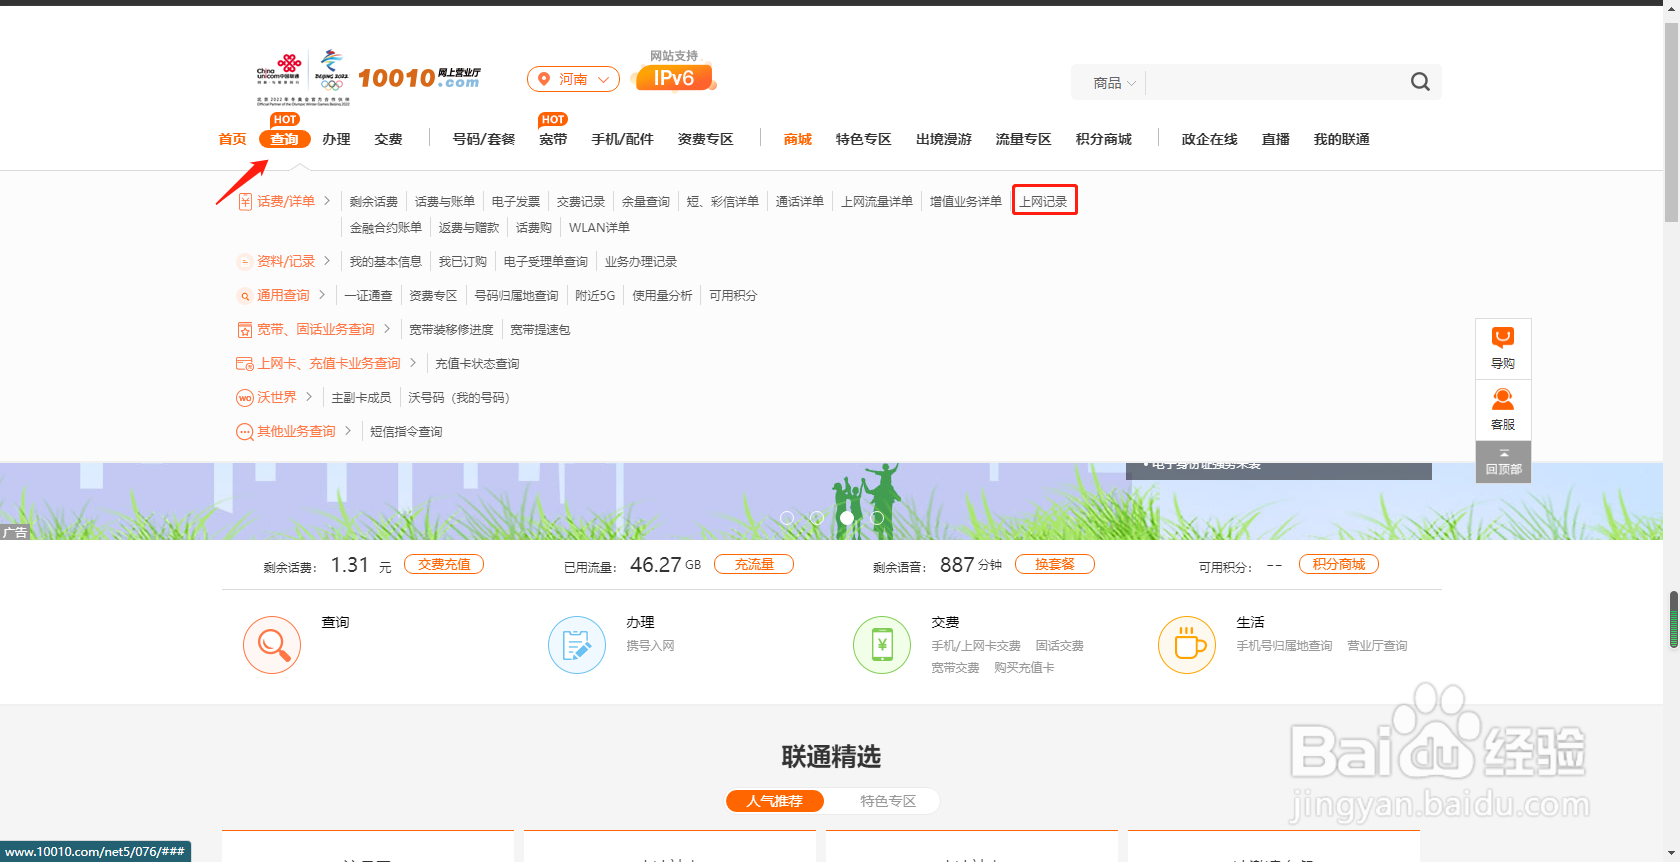Image resolution: width=1680 pixels, height=862 pixels.
Task: Click the 话费/详单 yen icon
Action: 245,201
